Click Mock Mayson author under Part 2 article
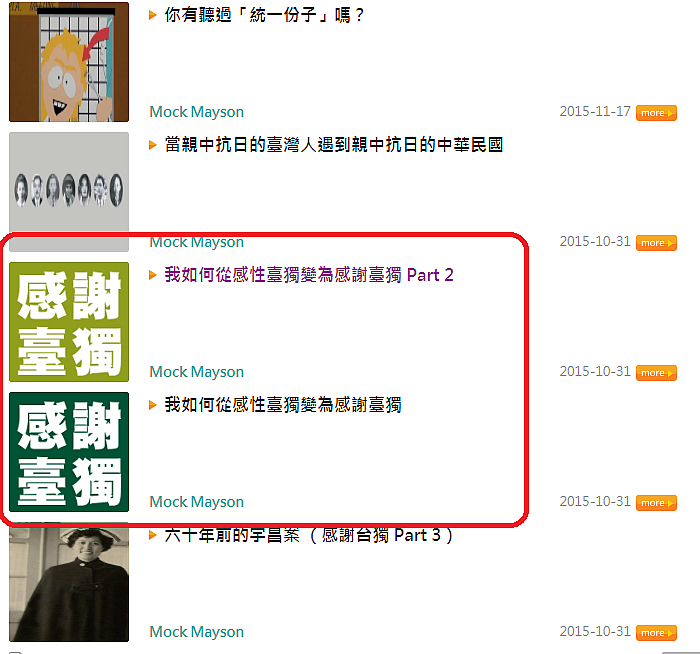The height and width of the screenshot is (654, 700). tap(196, 371)
